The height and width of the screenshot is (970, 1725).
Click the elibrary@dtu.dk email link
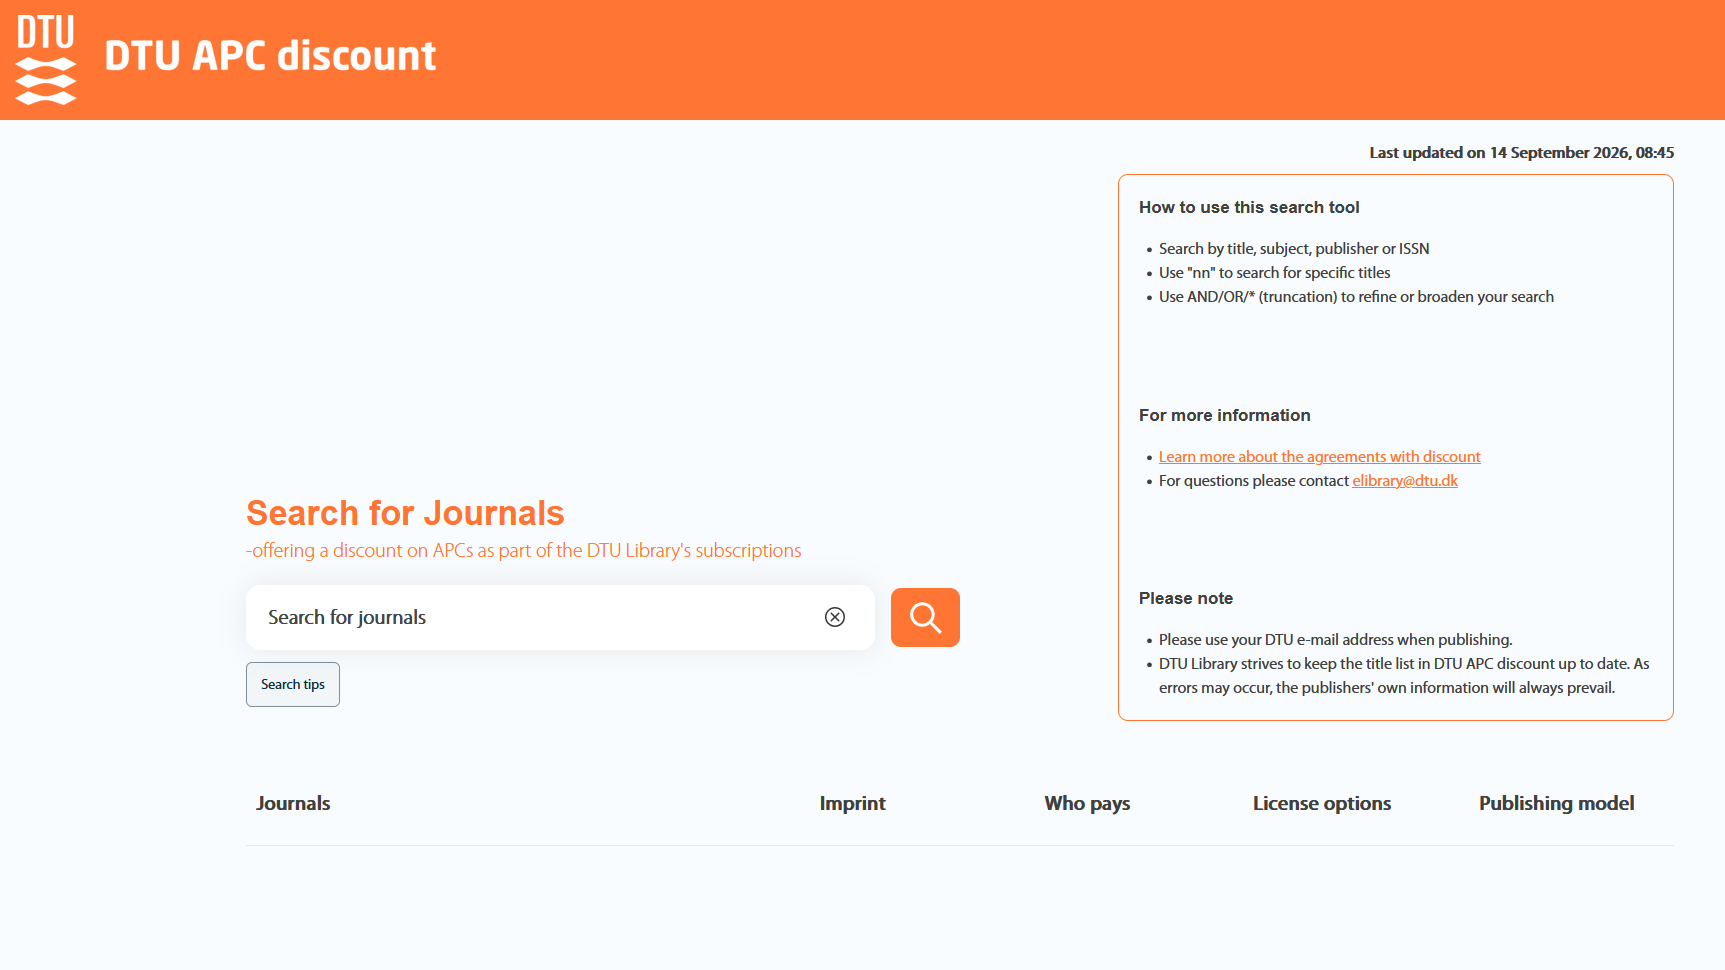pyautogui.click(x=1405, y=480)
